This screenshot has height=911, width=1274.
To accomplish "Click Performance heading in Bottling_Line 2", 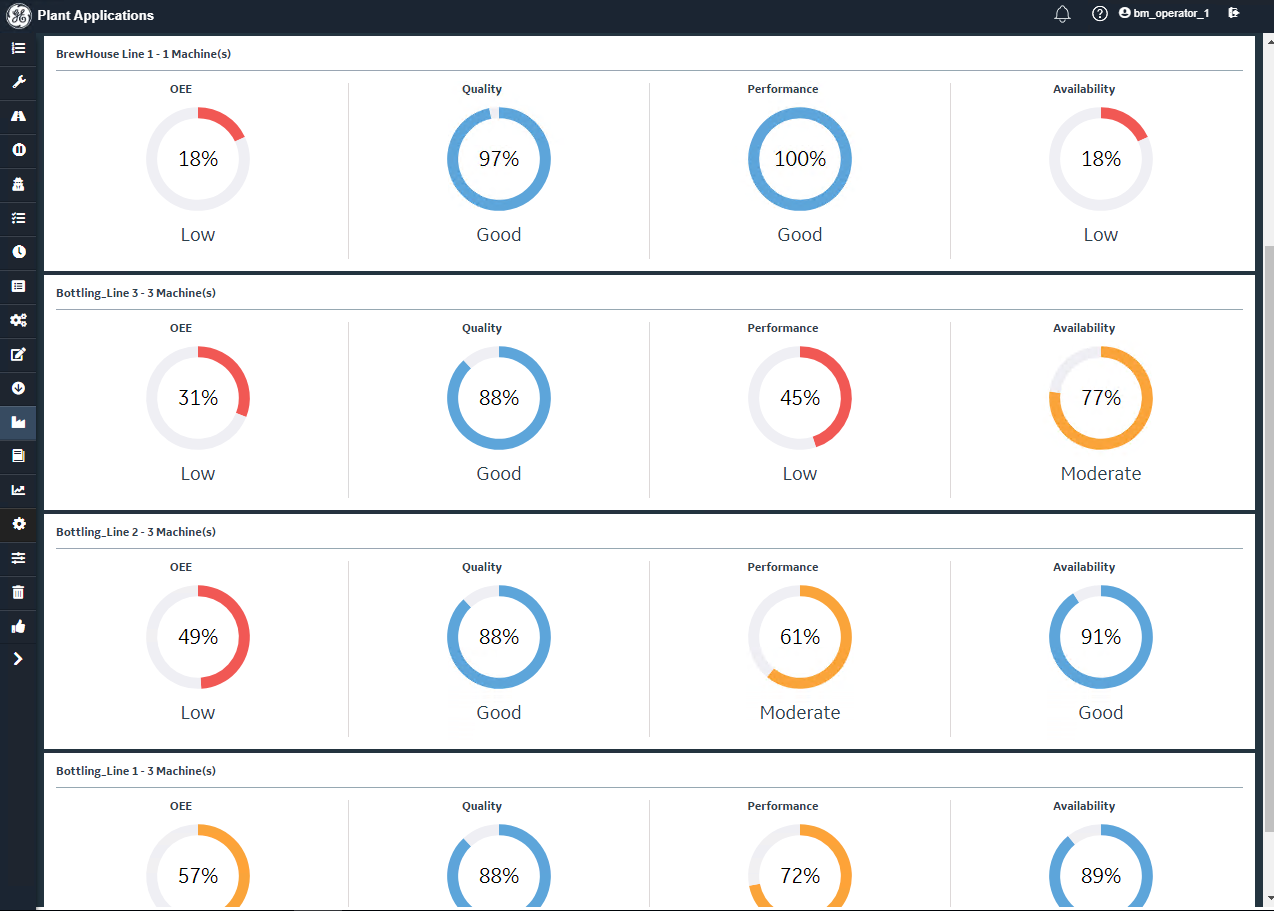I will (783, 567).
